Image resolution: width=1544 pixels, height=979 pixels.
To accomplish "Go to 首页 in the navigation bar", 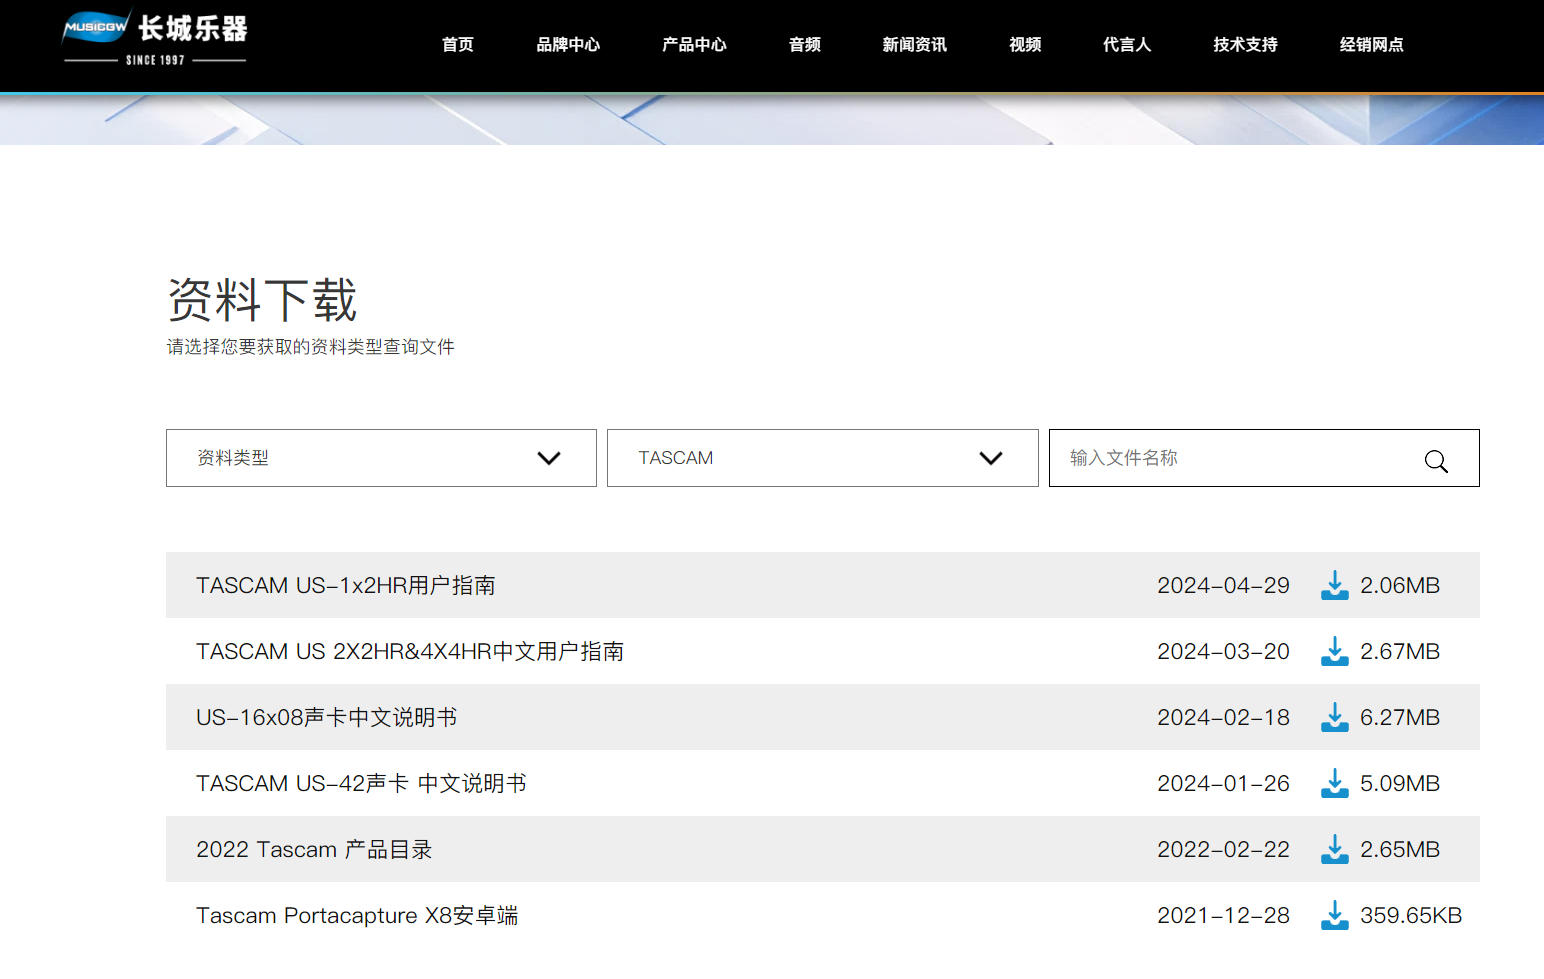I will pos(457,45).
